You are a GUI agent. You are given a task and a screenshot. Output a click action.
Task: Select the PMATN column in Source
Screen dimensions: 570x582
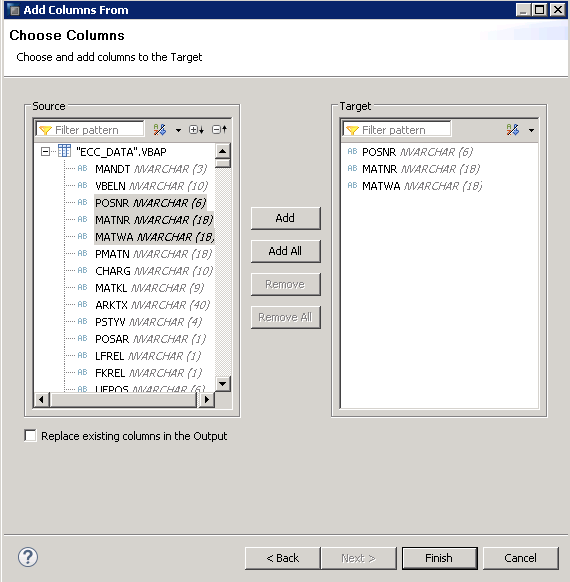click(153, 254)
